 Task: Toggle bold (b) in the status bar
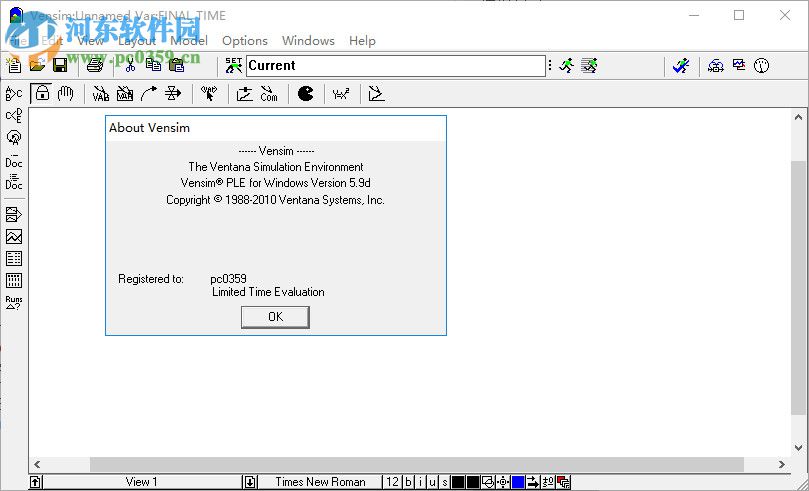pos(408,482)
